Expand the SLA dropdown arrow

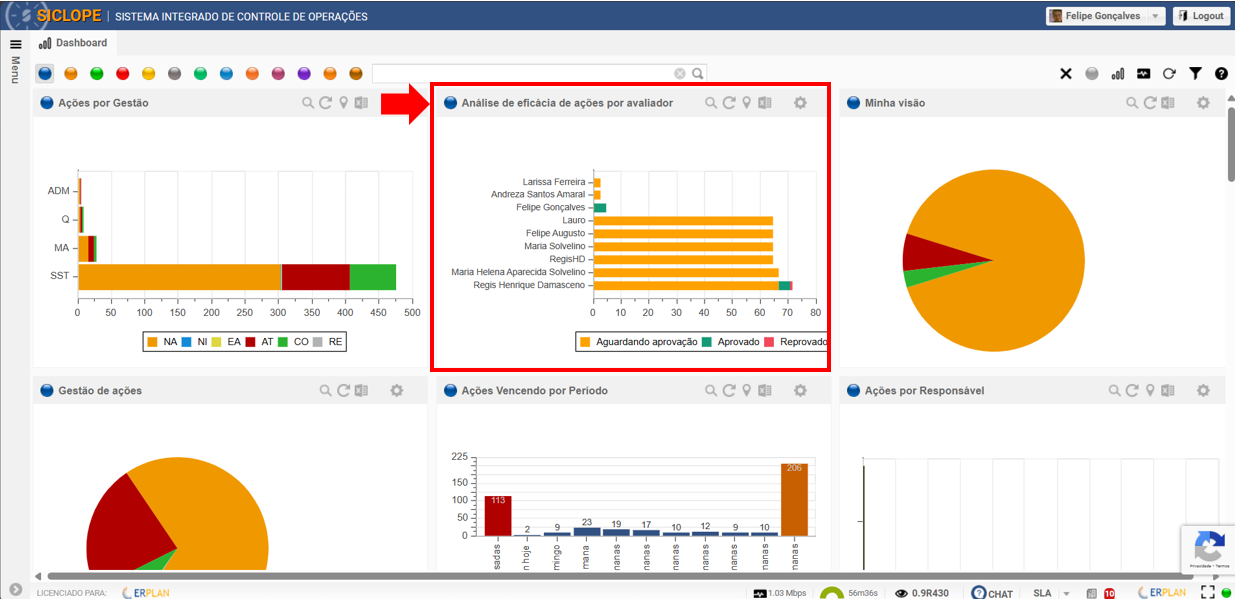click(1066, 593)
